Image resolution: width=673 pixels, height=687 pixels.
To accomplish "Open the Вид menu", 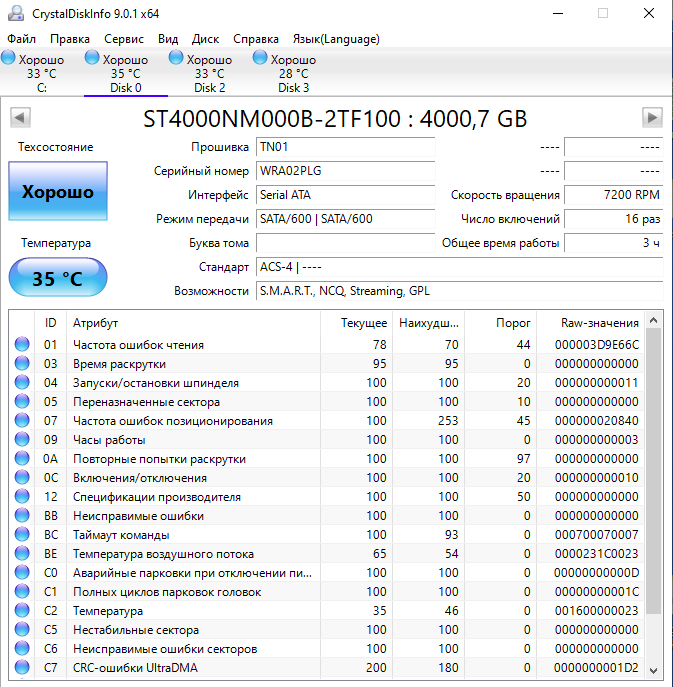I will (168, 39).
